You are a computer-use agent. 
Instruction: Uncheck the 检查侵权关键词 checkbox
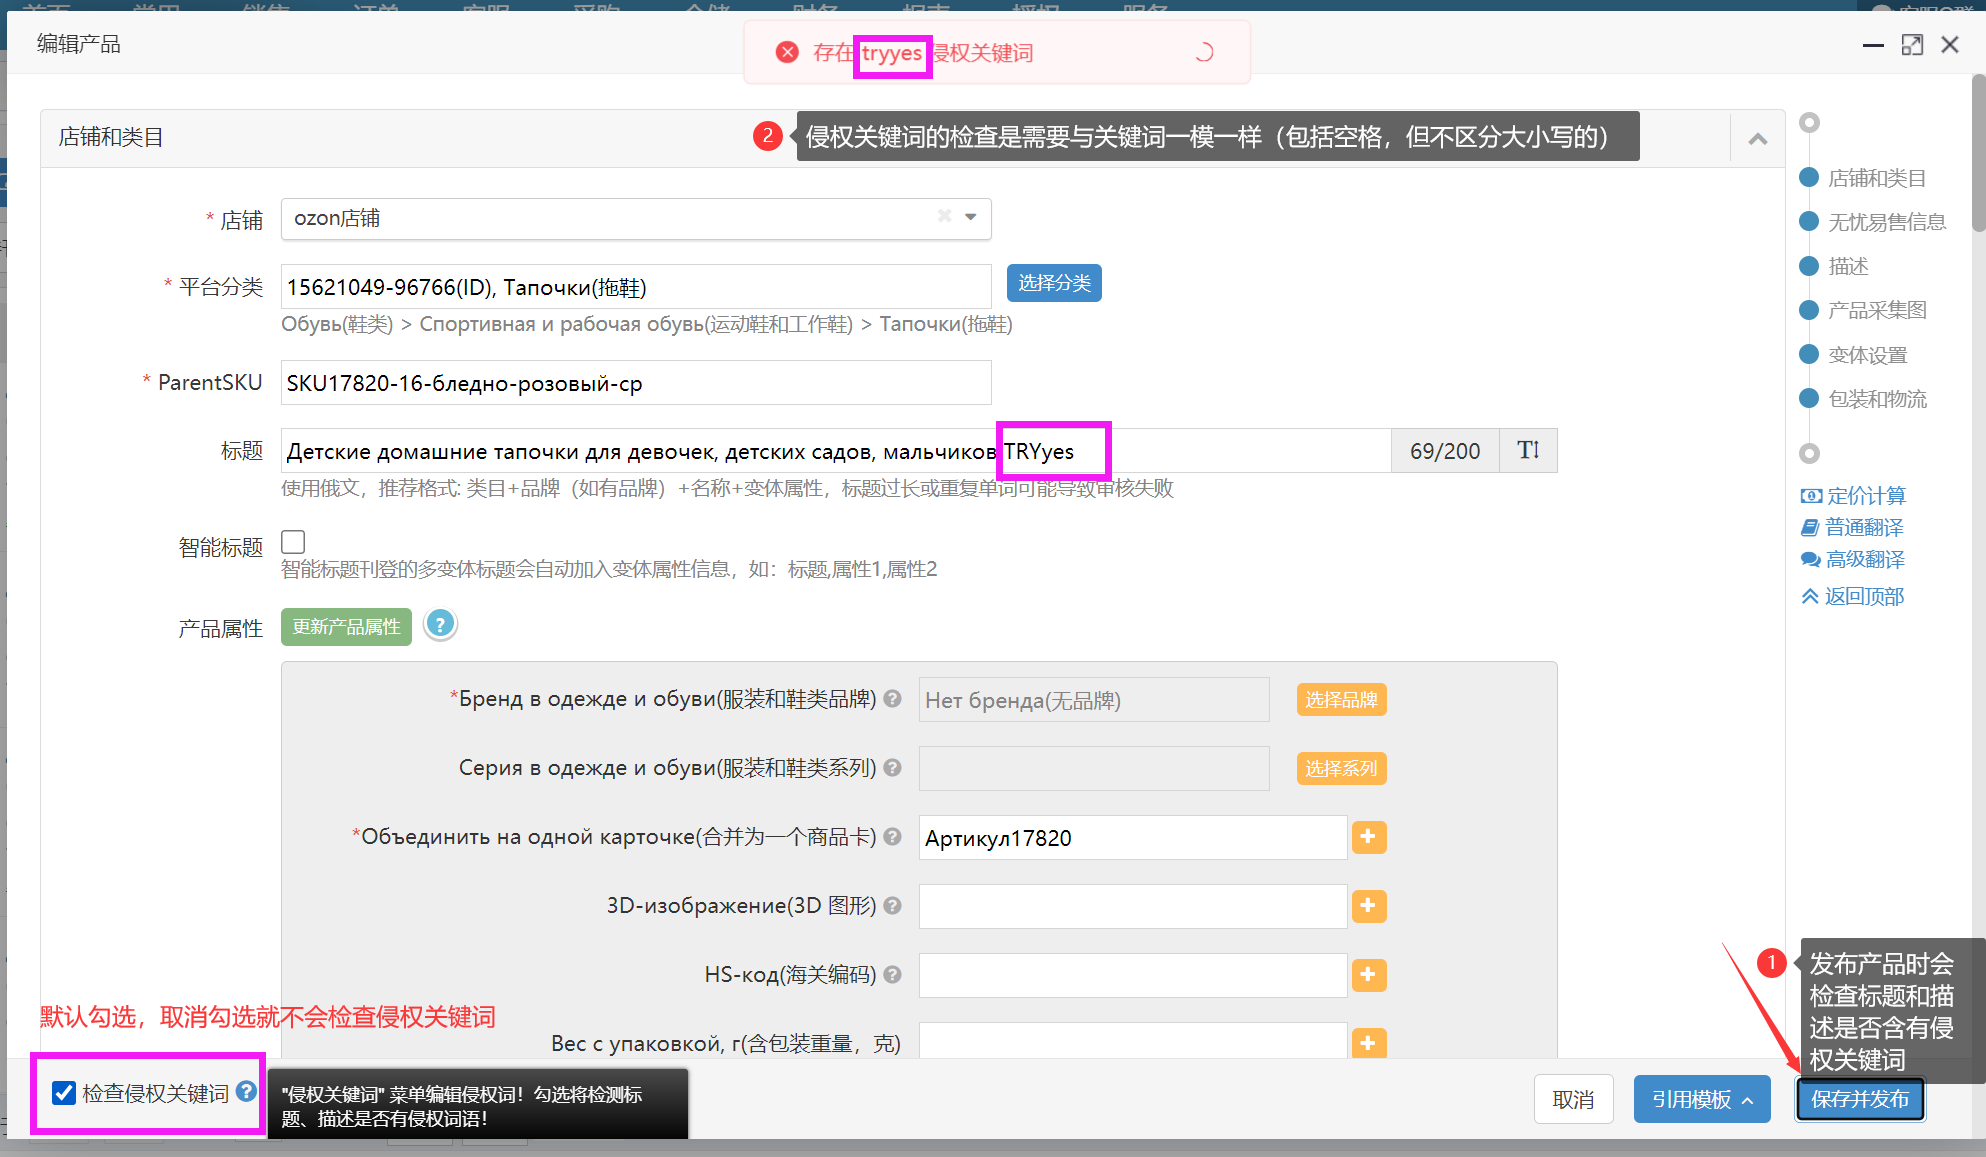pyautogui.click(x=64, y=1093)
